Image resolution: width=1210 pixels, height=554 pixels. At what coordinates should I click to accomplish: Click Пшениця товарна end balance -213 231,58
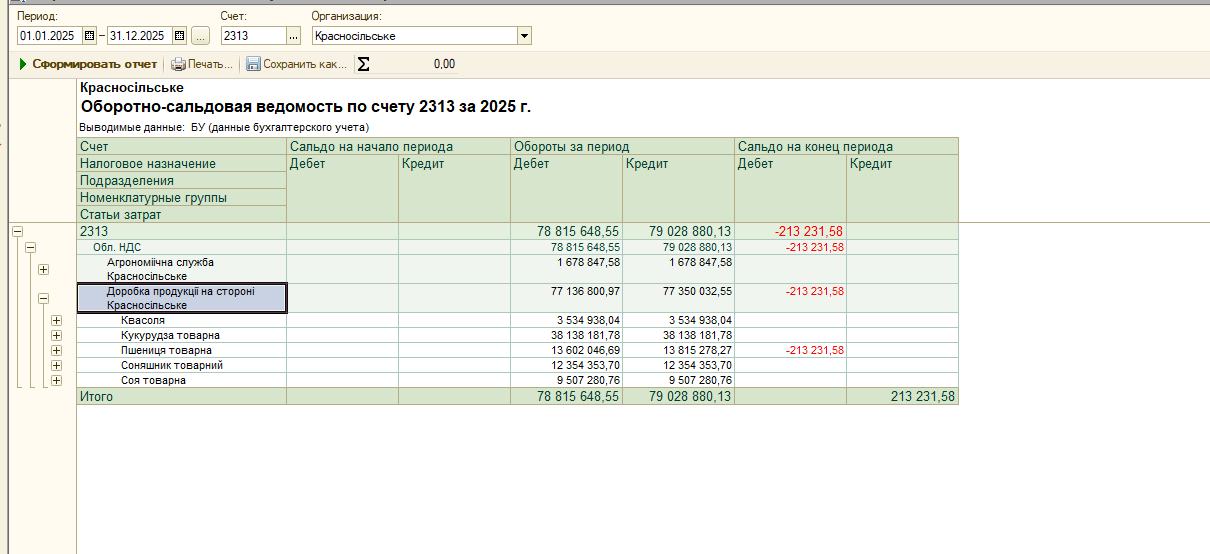pyautogui.click(x=790, y=350)
